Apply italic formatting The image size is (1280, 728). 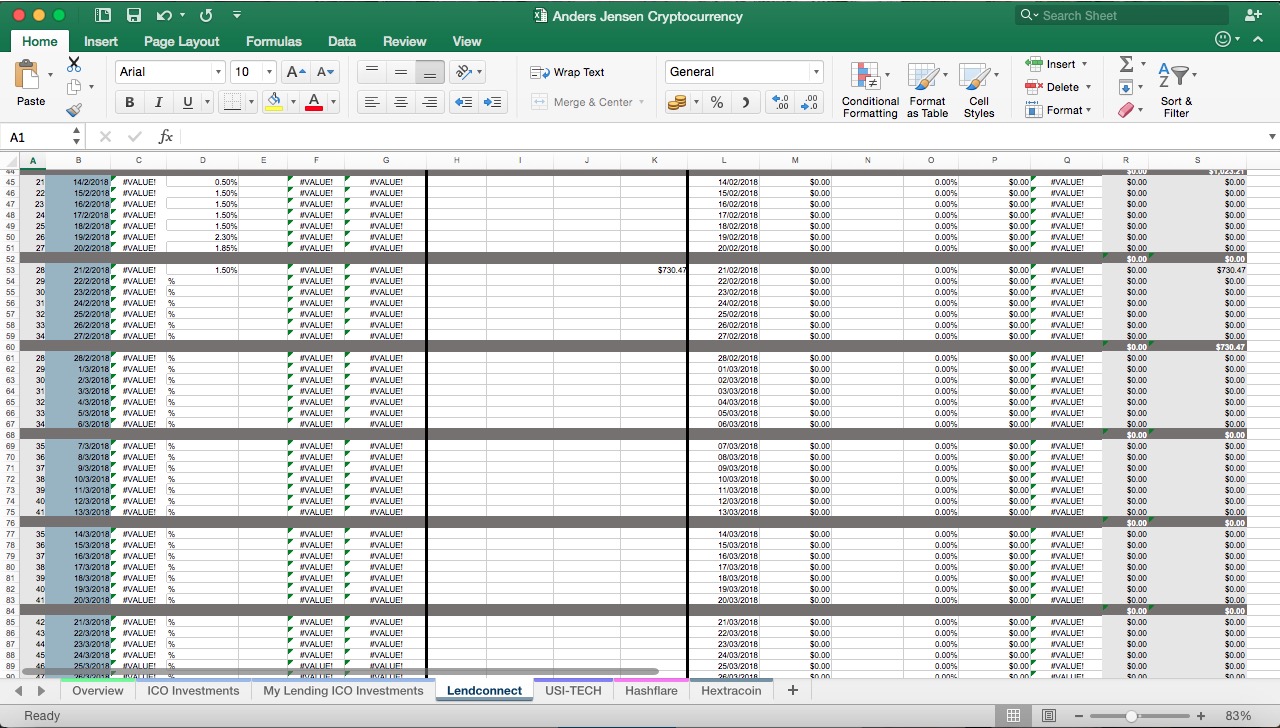pyautogui.click(x=158, y=102)
